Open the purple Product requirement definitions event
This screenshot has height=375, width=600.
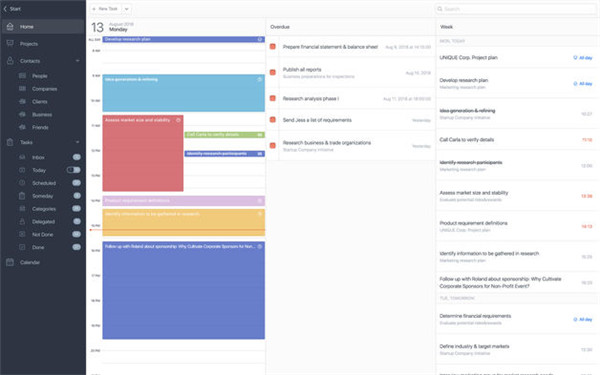click(184, 201)
